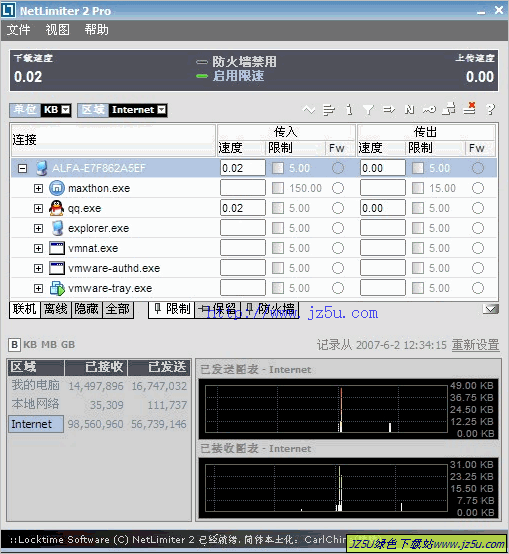The width and height of the screenshot is (509, 554).
Task: Toggle the enable speed limit indicator
Action: (x=202, y=76)
